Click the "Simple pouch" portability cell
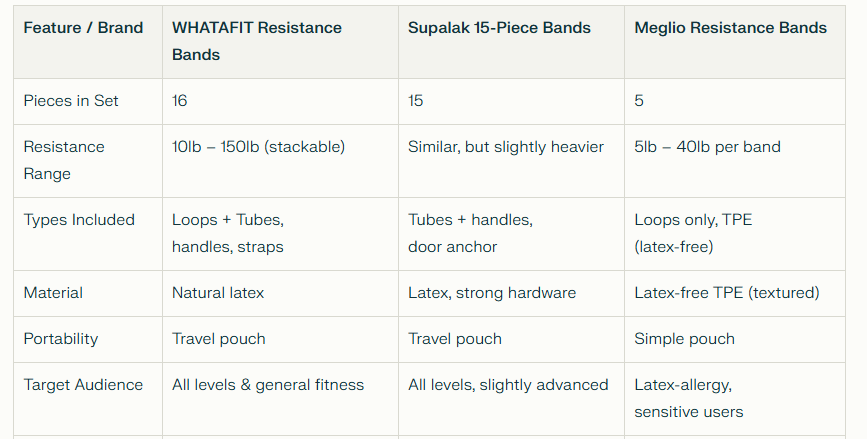Screen dimensions: 867x439 (684, 339)
